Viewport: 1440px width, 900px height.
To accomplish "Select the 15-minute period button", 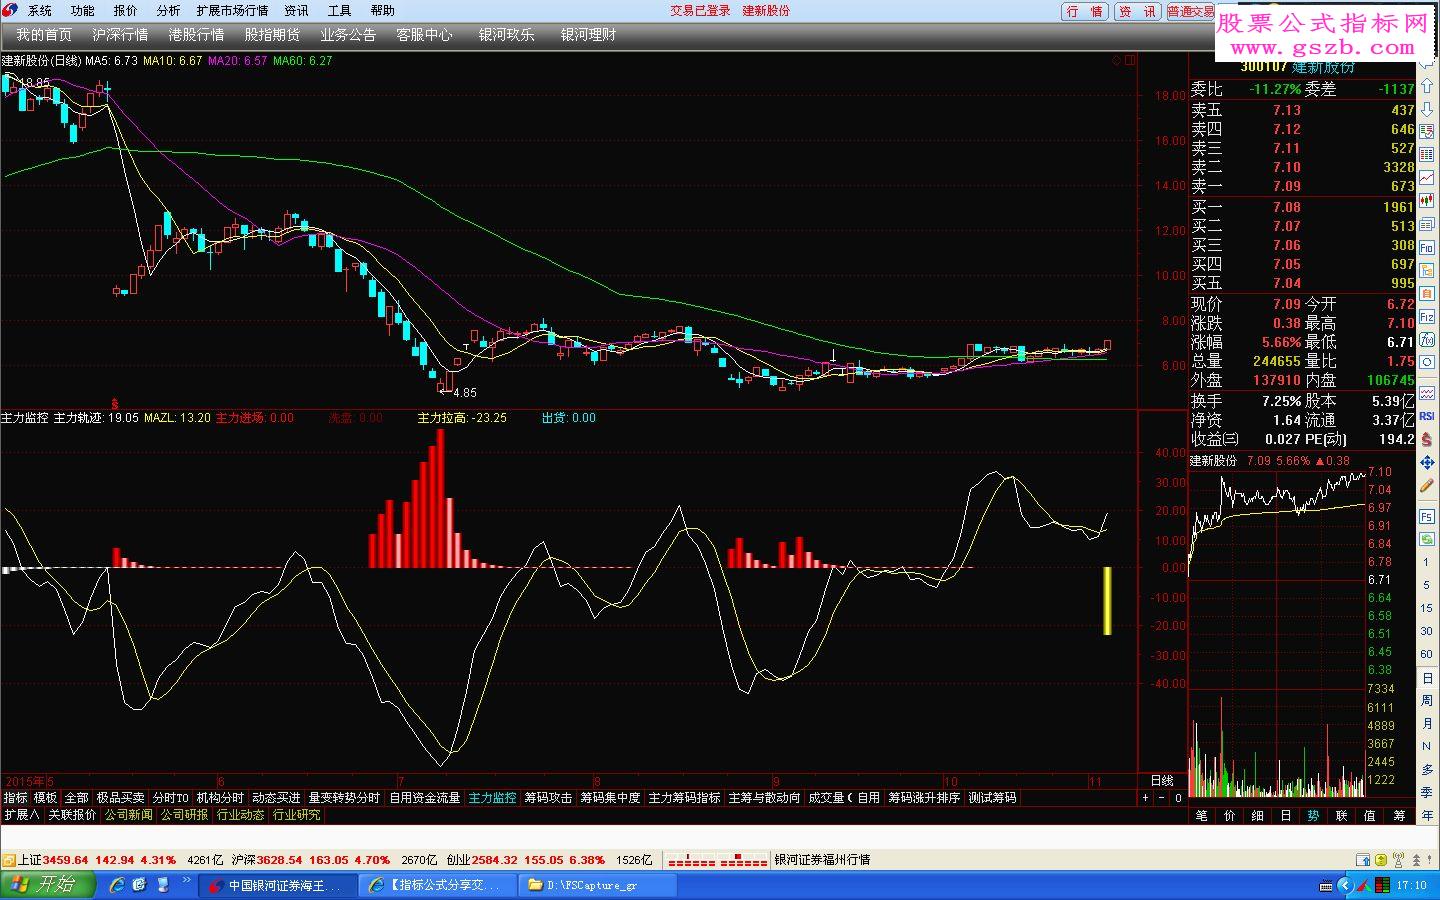I will tap(1427, 608).
